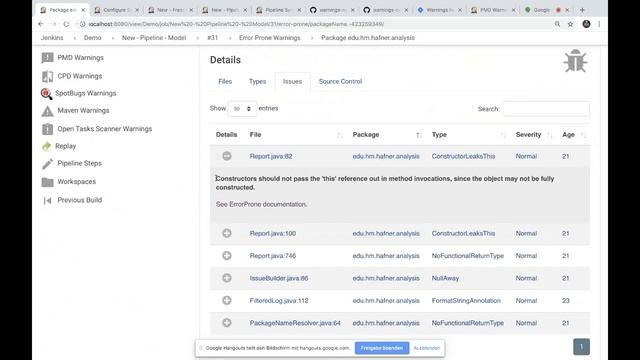The width and height of the screenshot is (640, 360).
Task: Open New - Pipeline - Model breadcrumb
Action: tap(154, 38)
